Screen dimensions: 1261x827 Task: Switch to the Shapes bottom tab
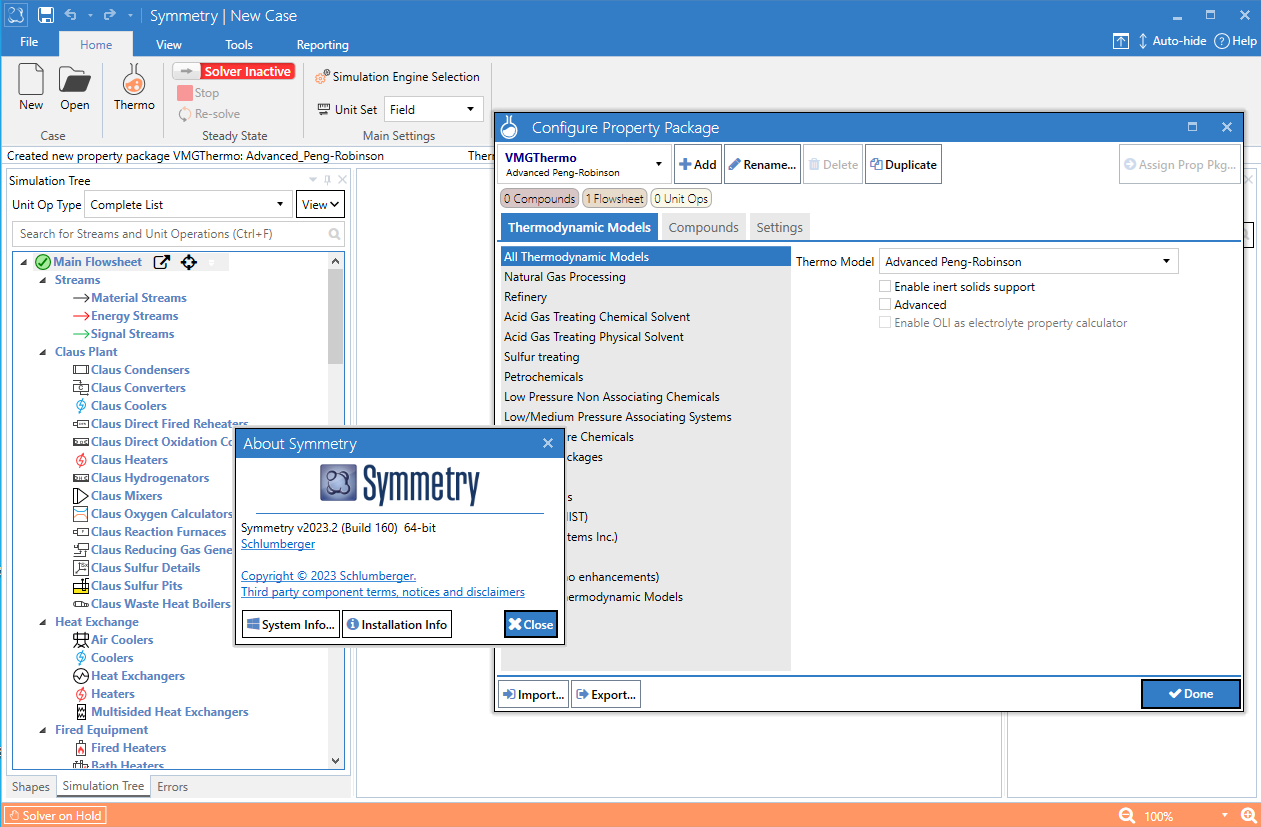click(31, 787)
